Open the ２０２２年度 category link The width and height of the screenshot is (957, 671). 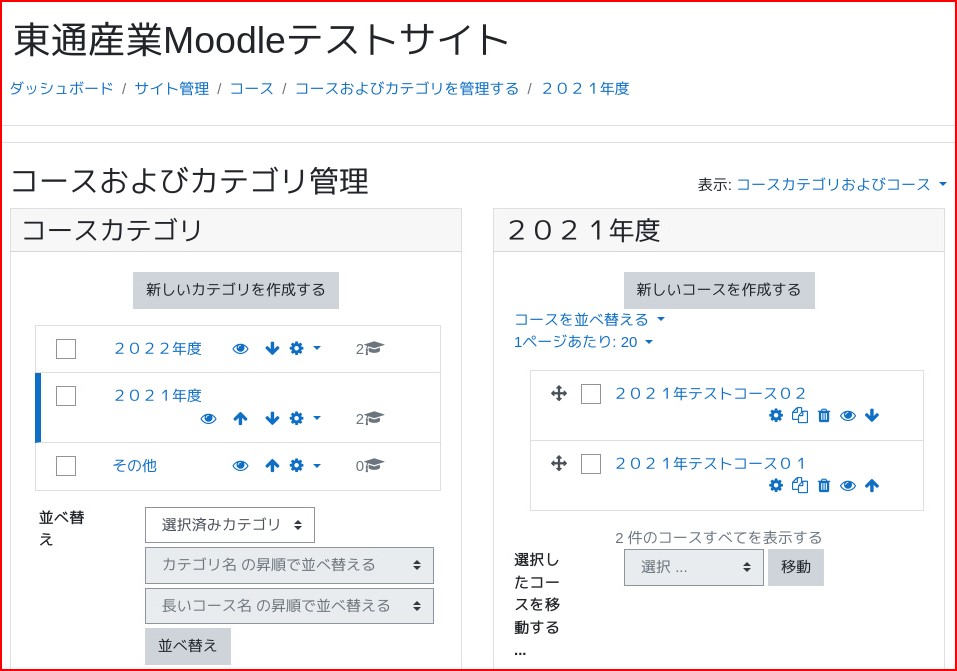tap(157, 349)
